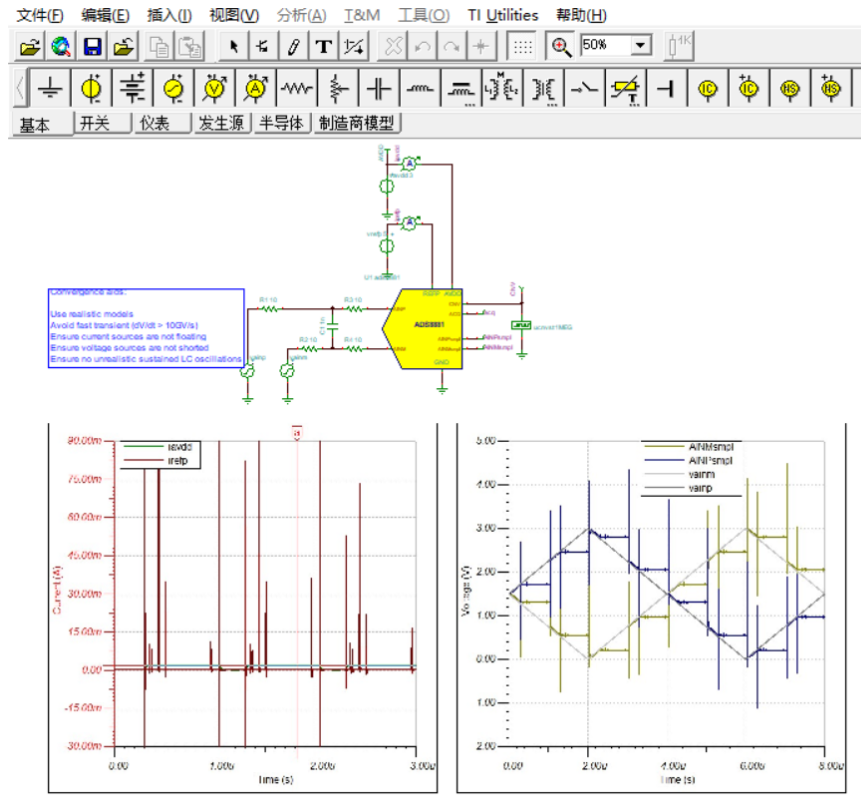
Task: Insert a resistor component
Action: [x=297, y=89]
